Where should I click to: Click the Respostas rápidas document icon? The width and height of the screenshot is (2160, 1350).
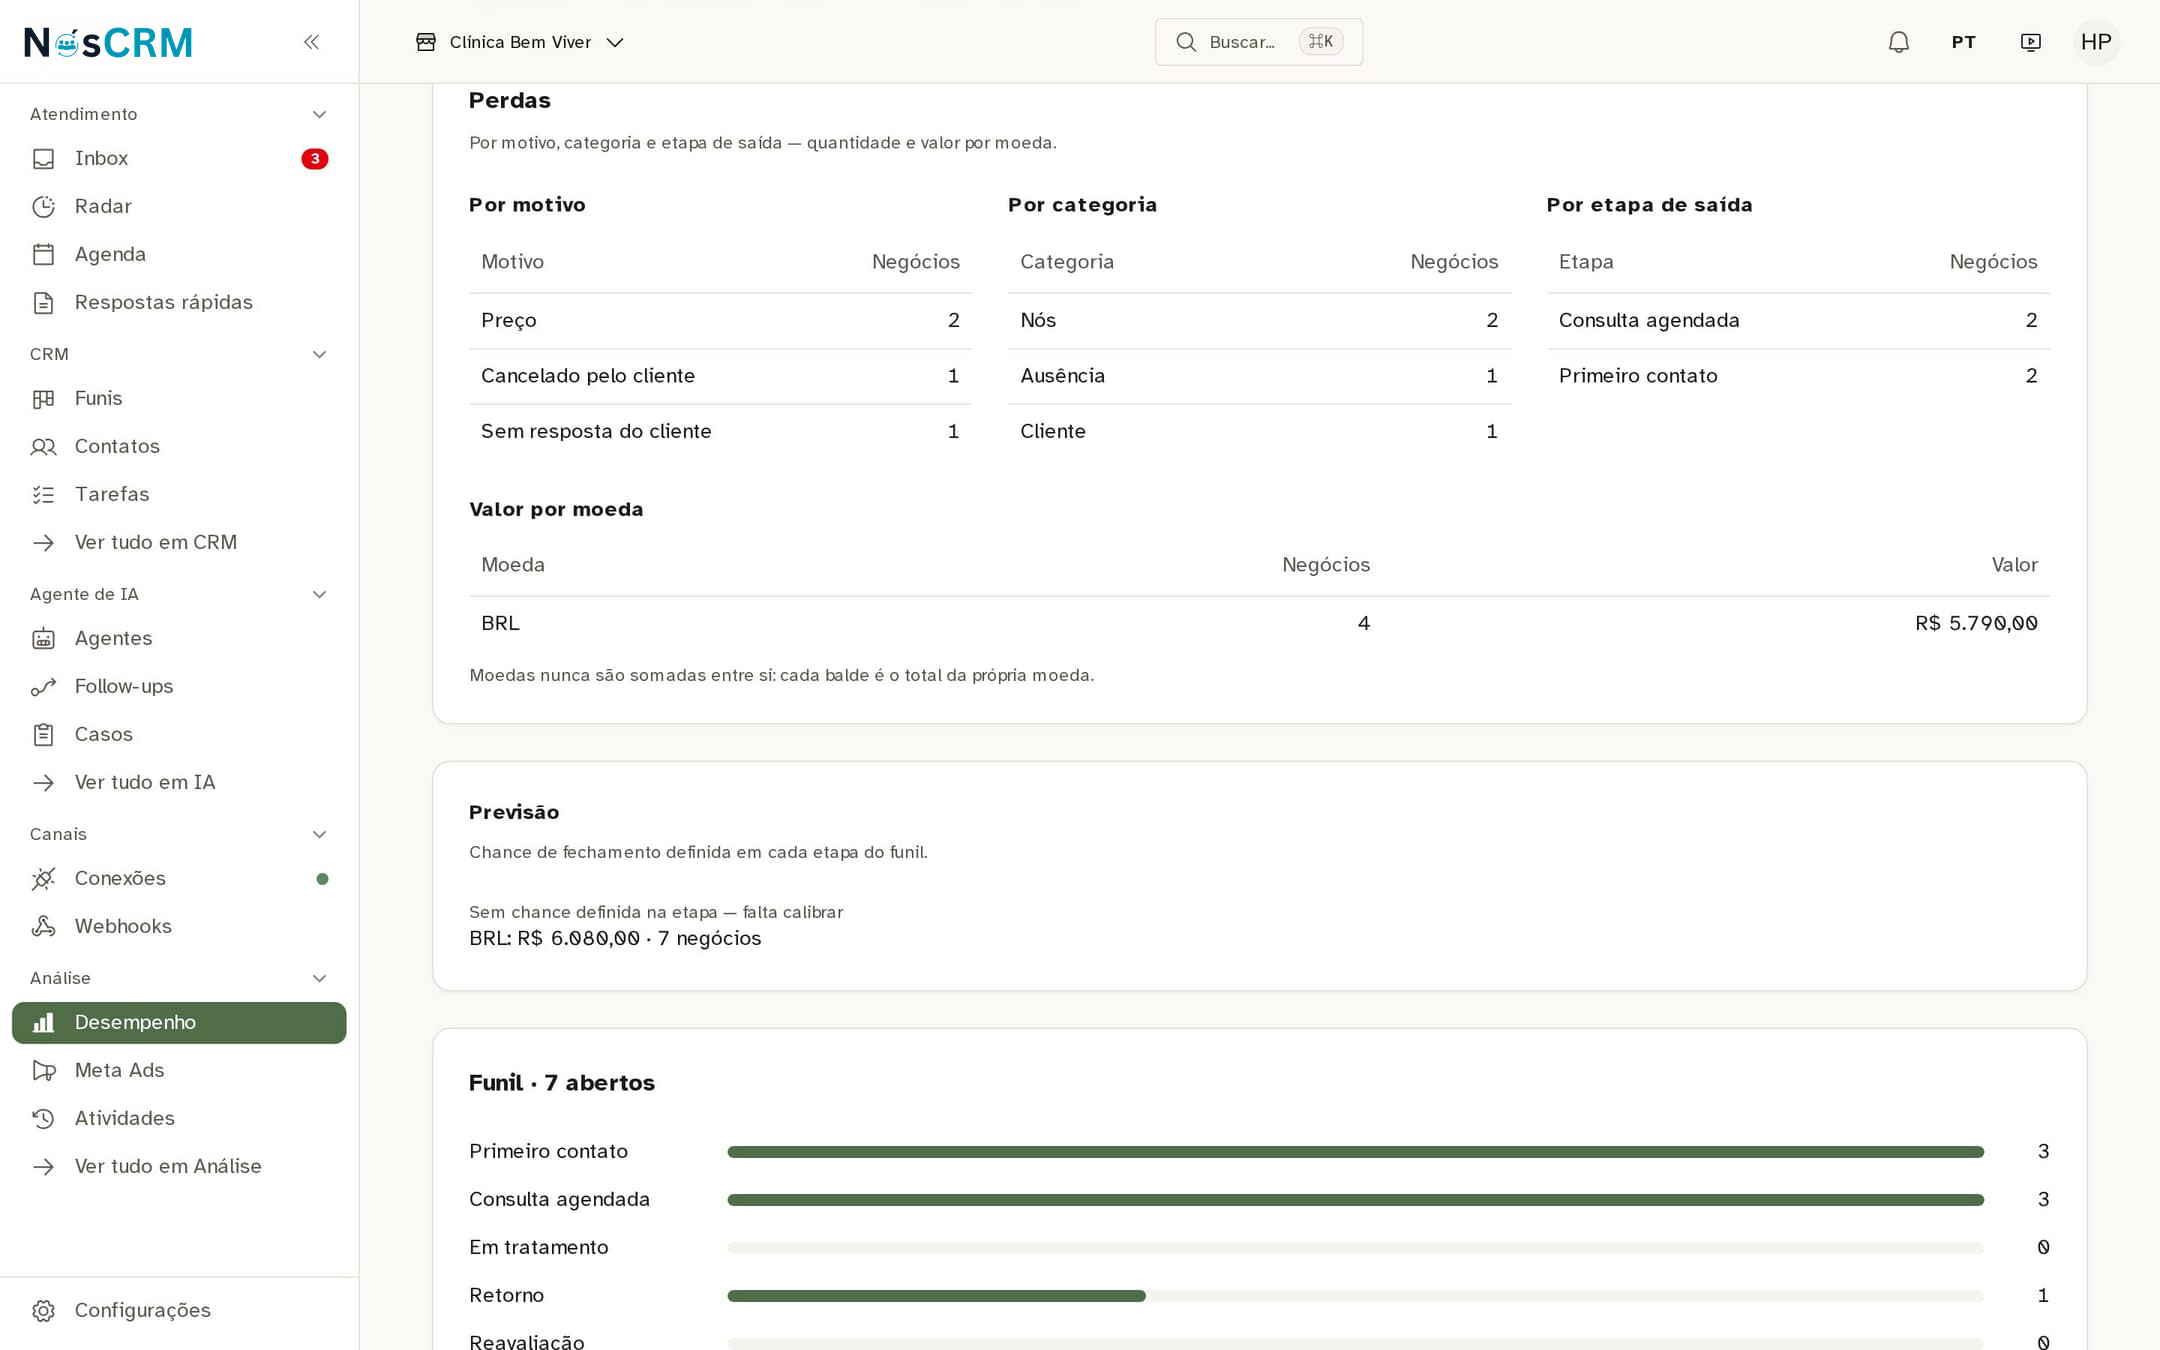click(43, 302)
